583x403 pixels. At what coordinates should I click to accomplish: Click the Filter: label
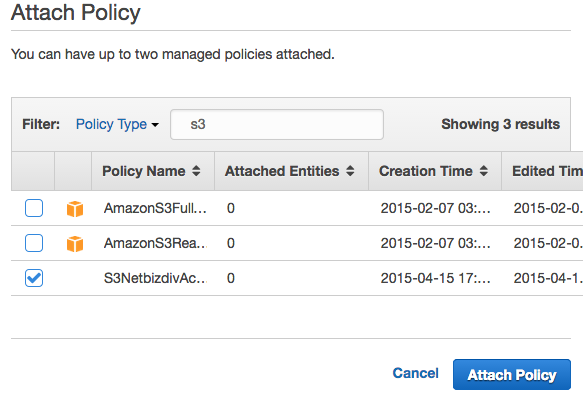(41, 124)
